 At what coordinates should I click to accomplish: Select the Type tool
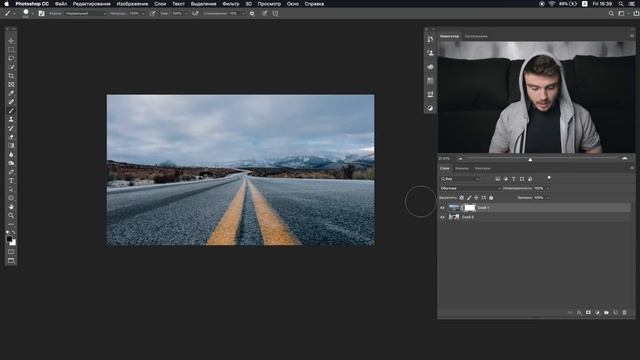coord(11,181)
